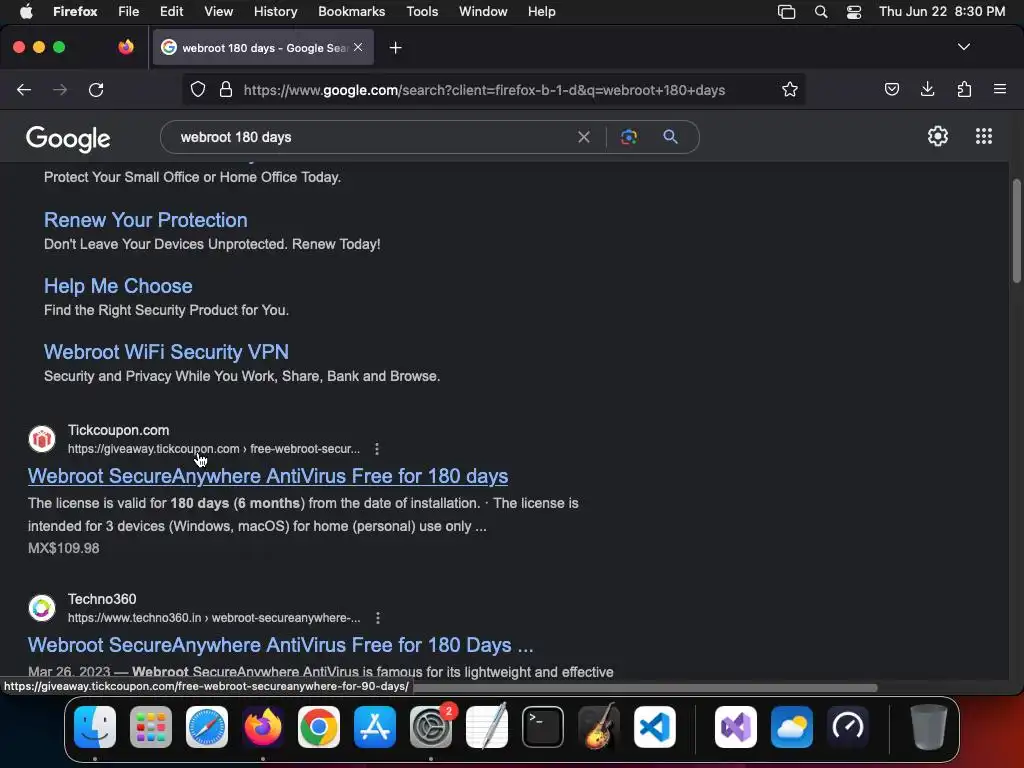Show site security via the padlock icon
Screen dimensions: 1024x768
pyautogui.click(x=226, y=89)
